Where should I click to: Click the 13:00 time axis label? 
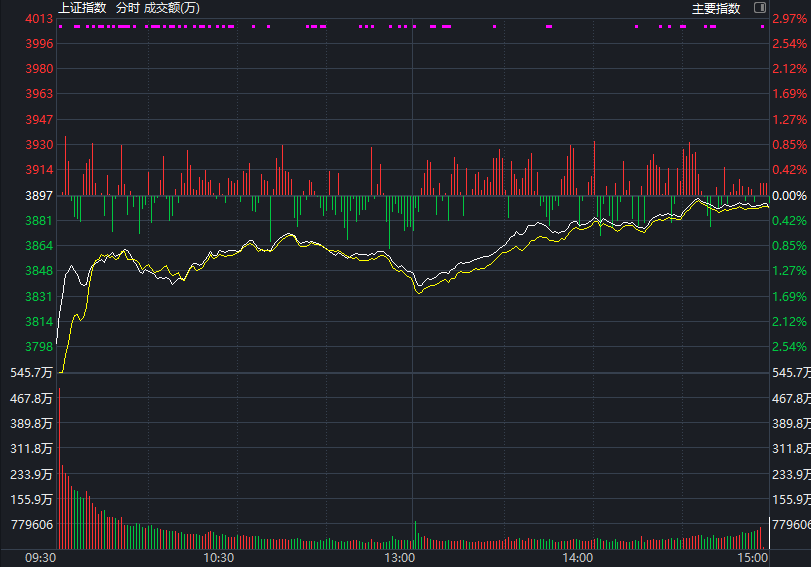point(399,557)
